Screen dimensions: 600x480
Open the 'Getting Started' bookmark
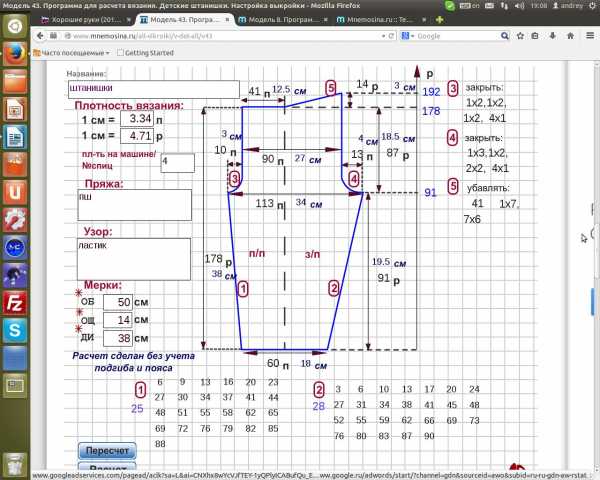147,52
